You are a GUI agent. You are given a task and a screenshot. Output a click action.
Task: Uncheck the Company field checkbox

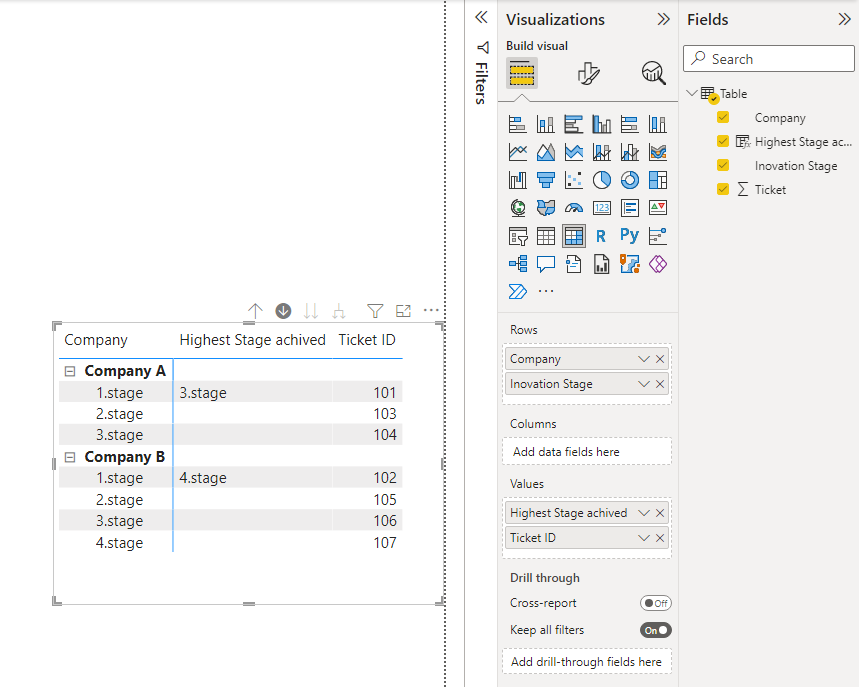point(723,117)
